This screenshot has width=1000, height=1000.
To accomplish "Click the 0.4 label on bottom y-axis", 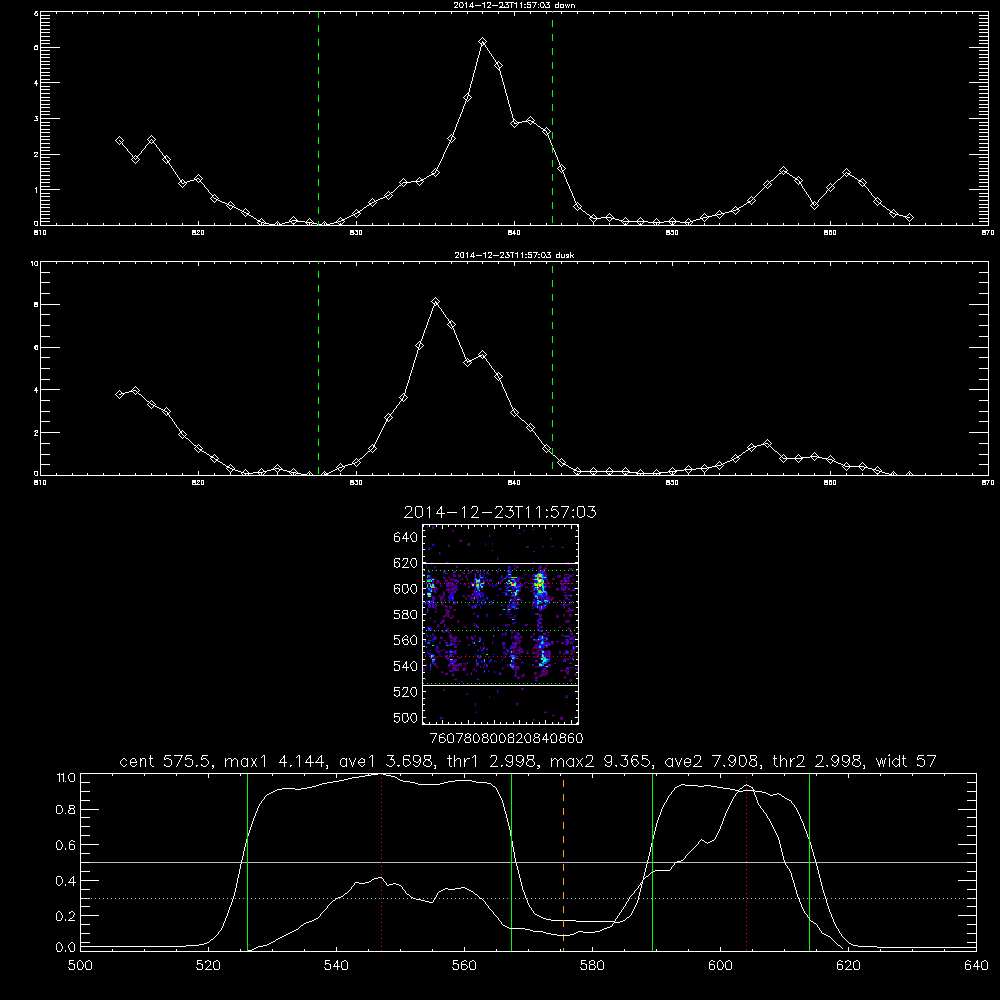I will [x=66, y=881].
